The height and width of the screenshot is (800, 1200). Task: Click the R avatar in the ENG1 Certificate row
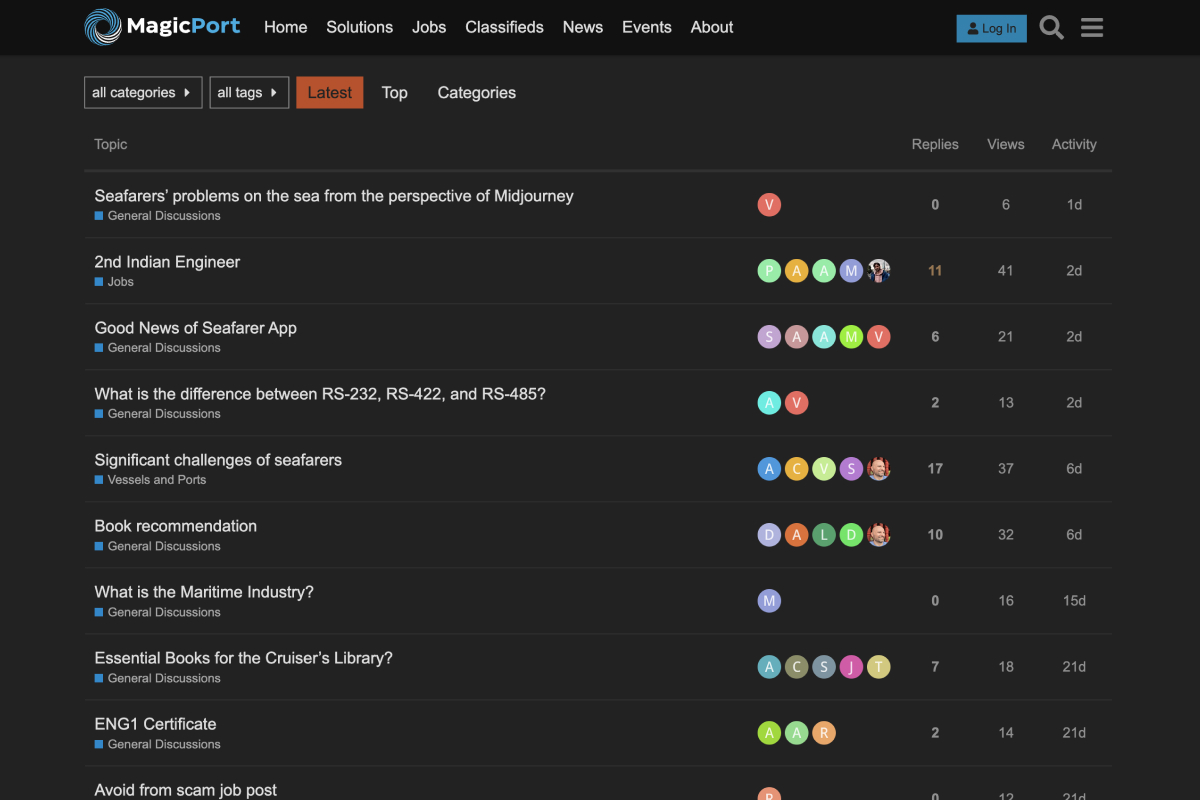[823, 732]
